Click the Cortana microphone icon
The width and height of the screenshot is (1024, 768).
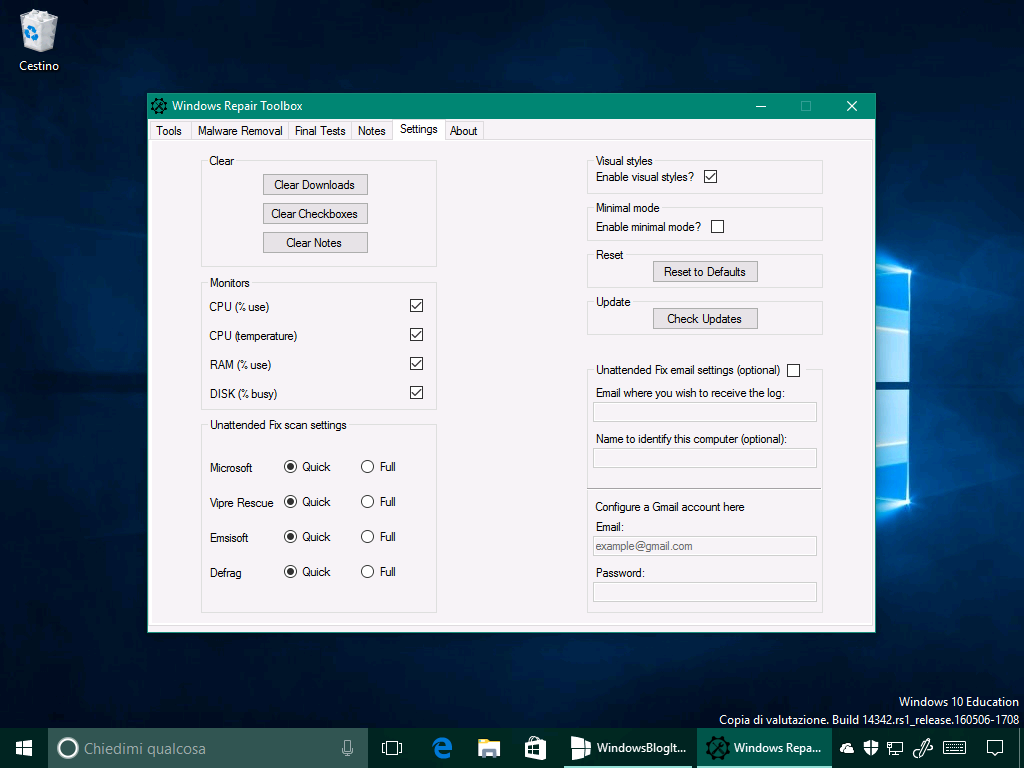[347, 748]
